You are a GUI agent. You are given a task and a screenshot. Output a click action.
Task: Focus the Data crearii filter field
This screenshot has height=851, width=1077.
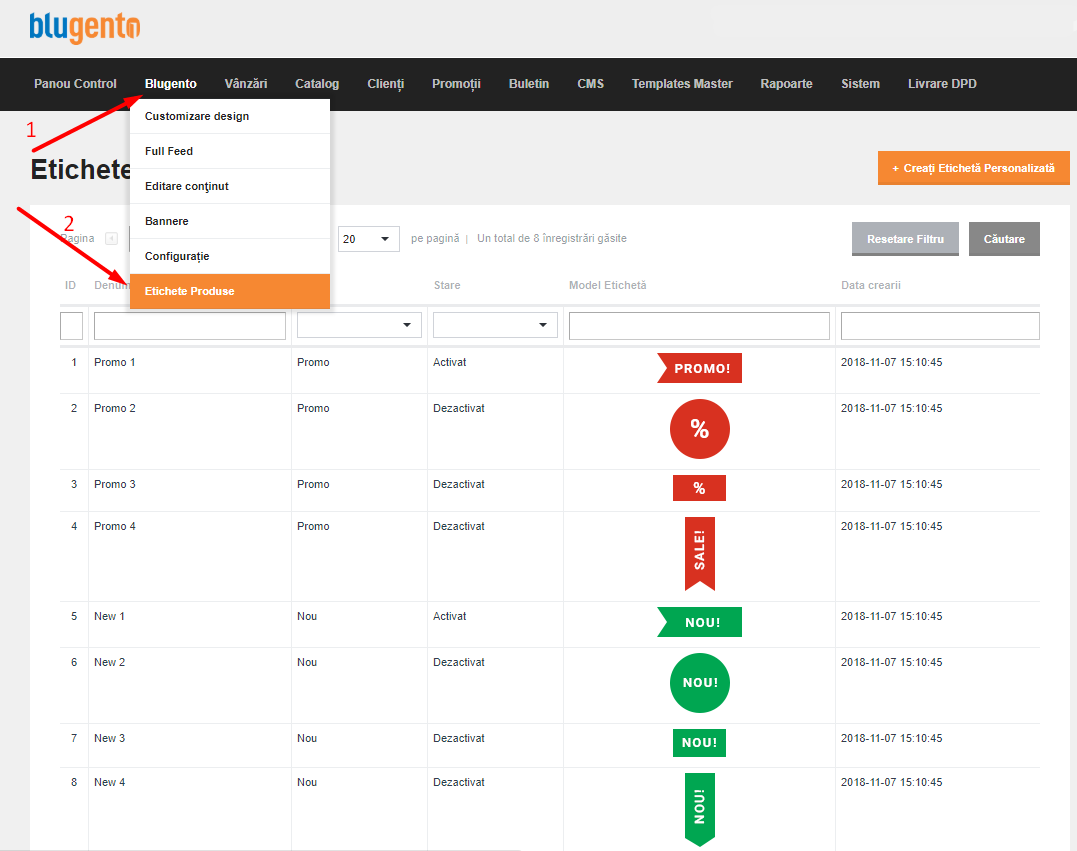[x=940, y=326]
